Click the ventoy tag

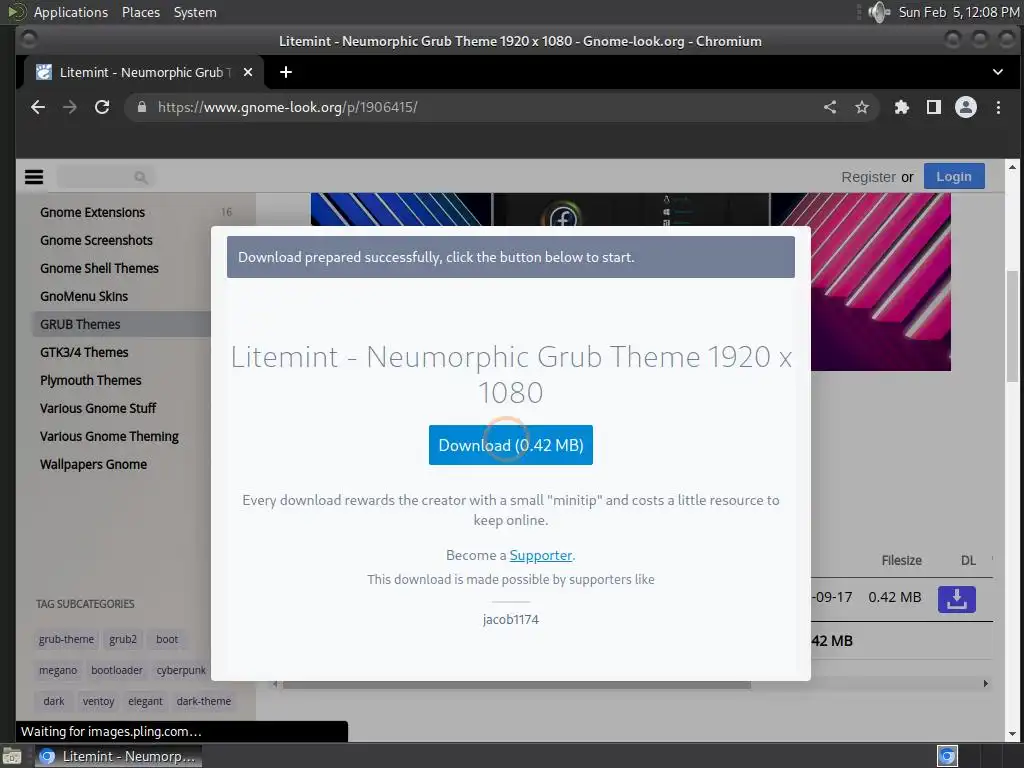click(98, 701)
